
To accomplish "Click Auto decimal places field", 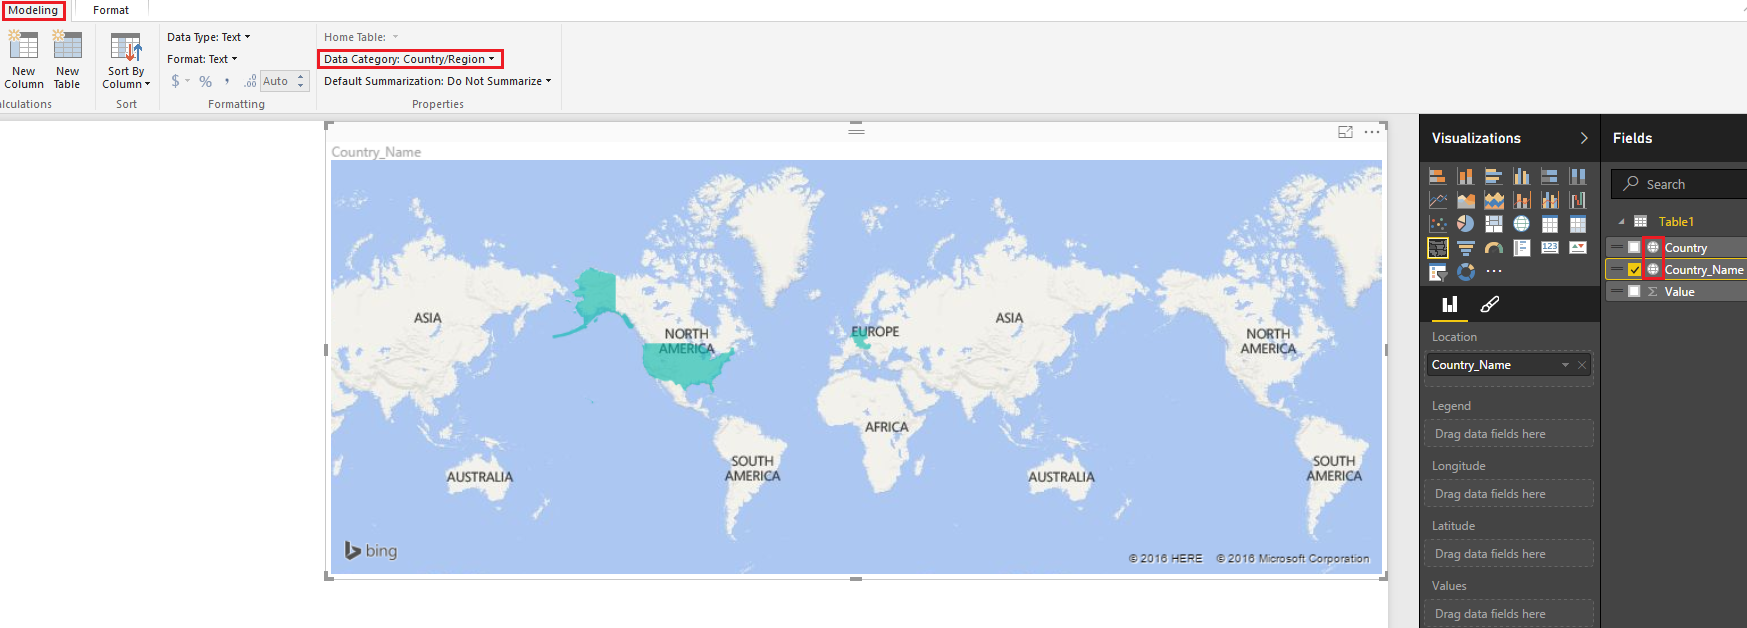I will click(277, 81).
